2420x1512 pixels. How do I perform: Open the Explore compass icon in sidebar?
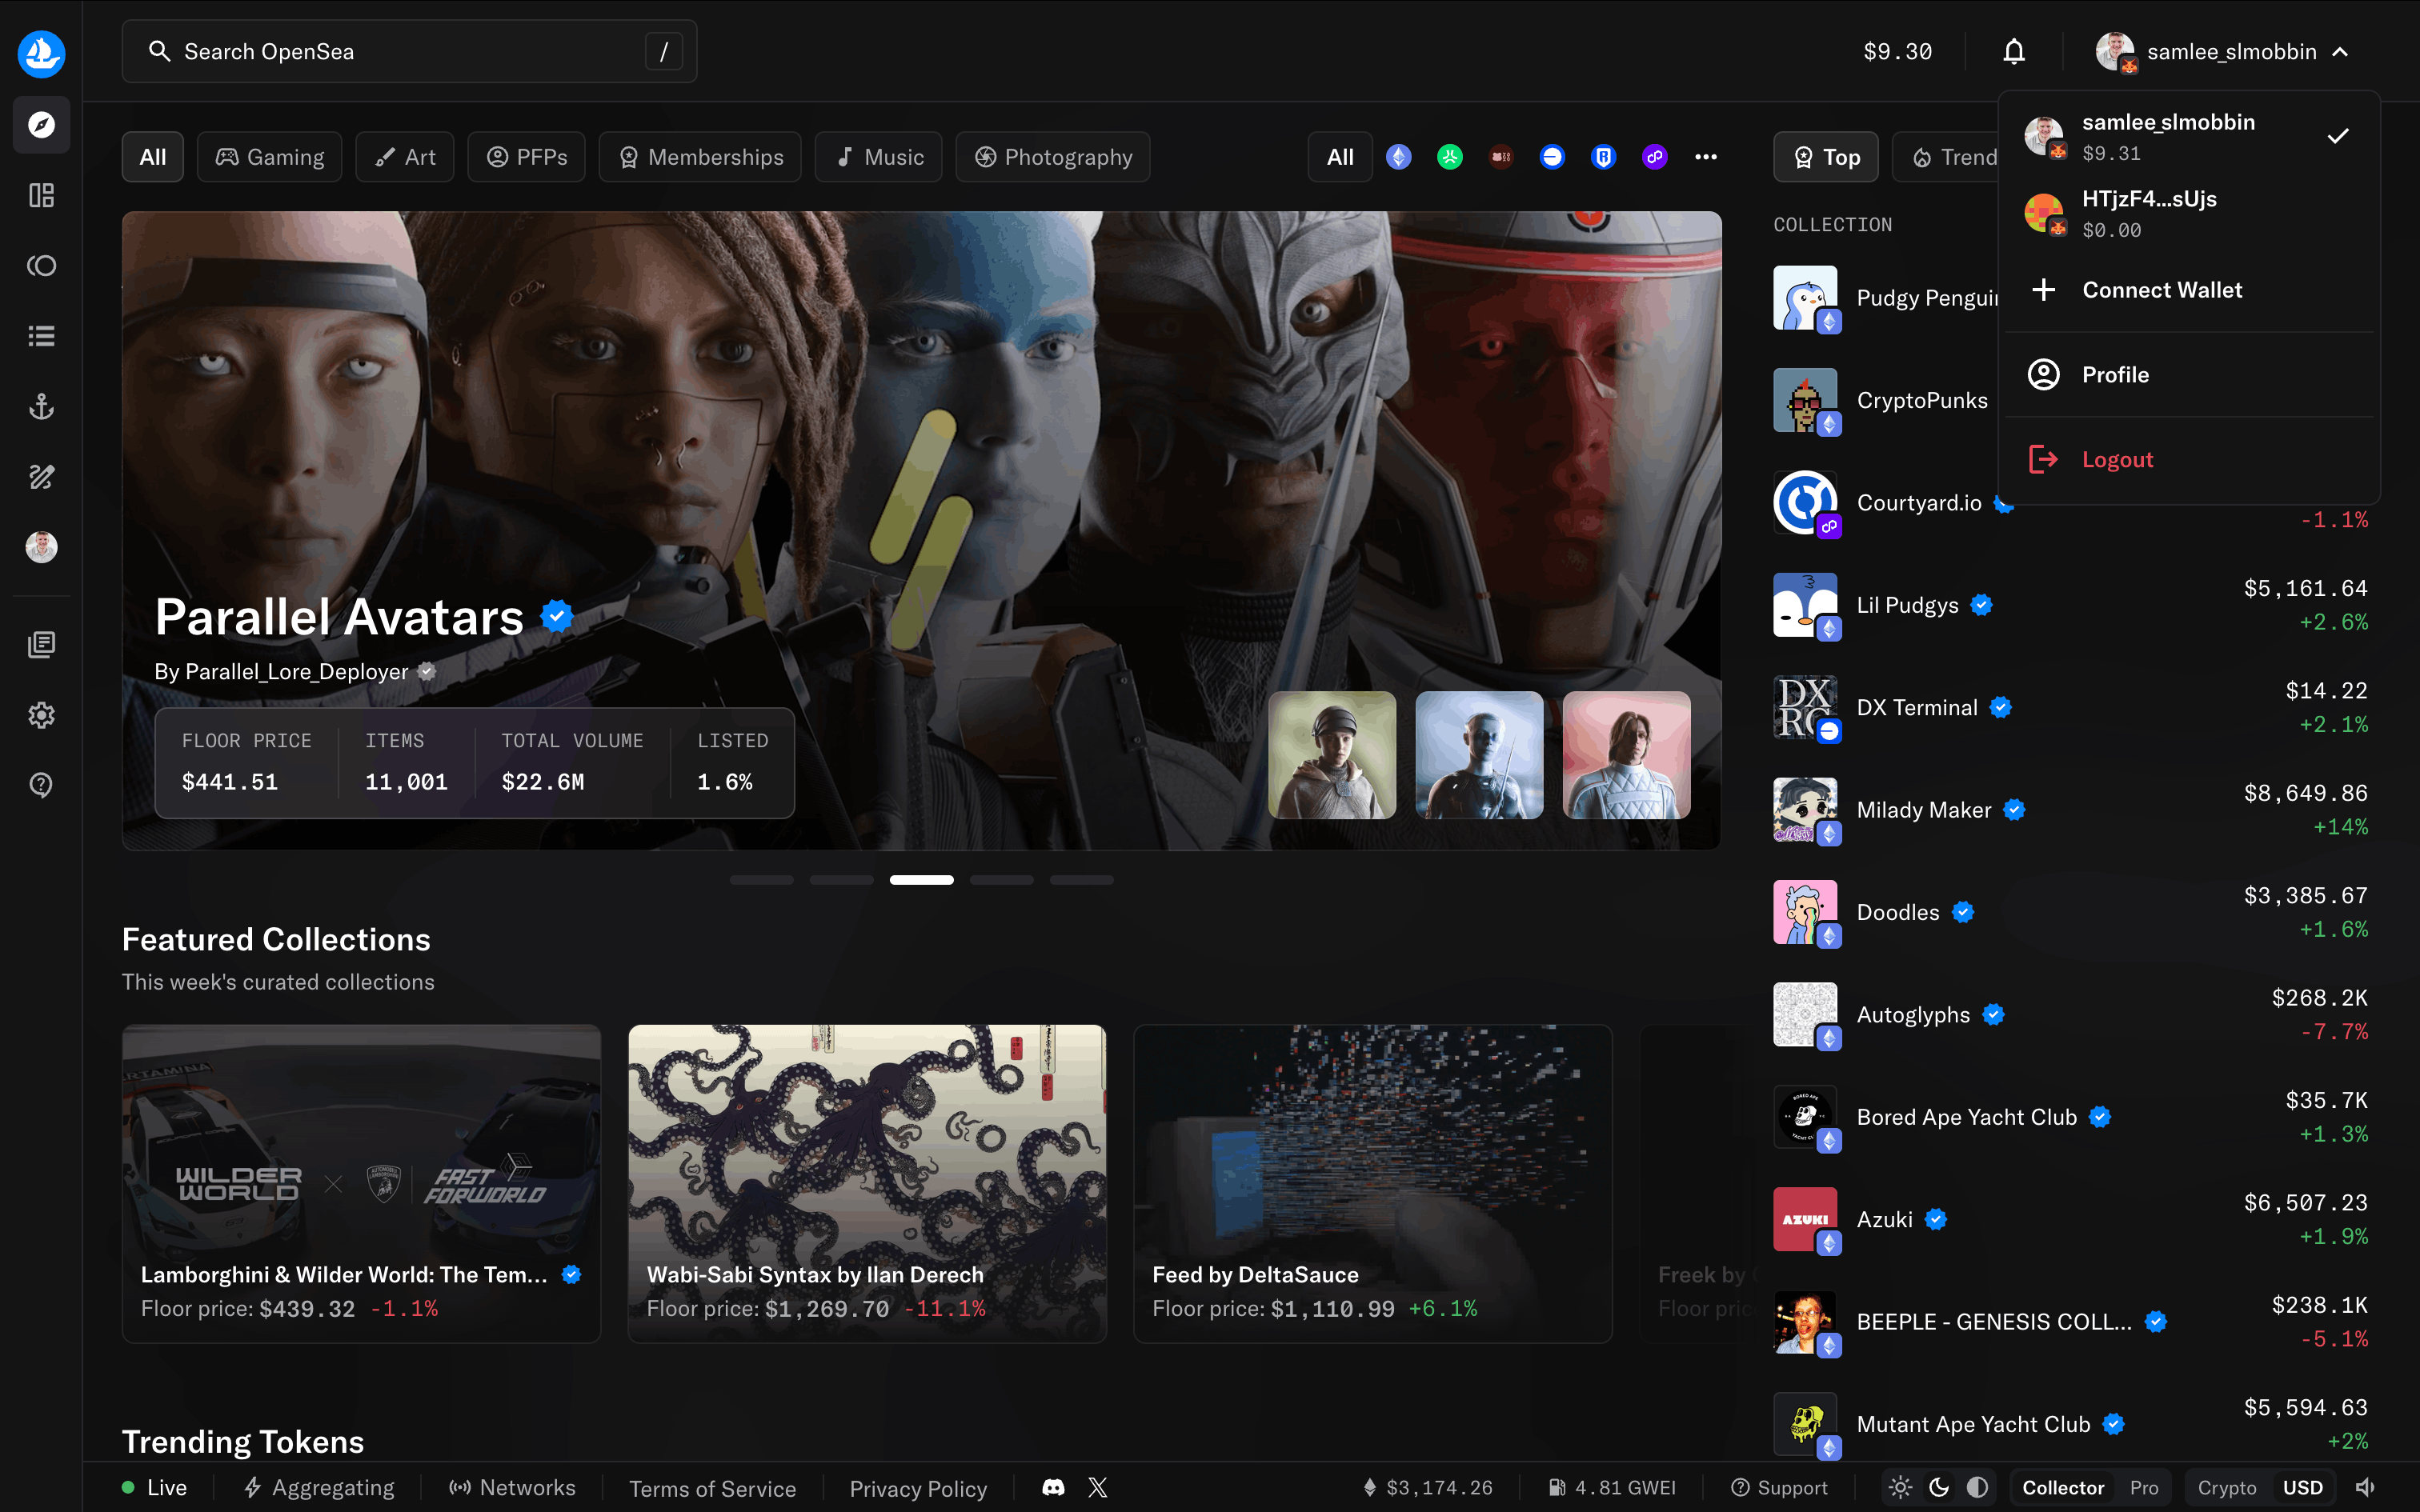(x=41, y=125)
